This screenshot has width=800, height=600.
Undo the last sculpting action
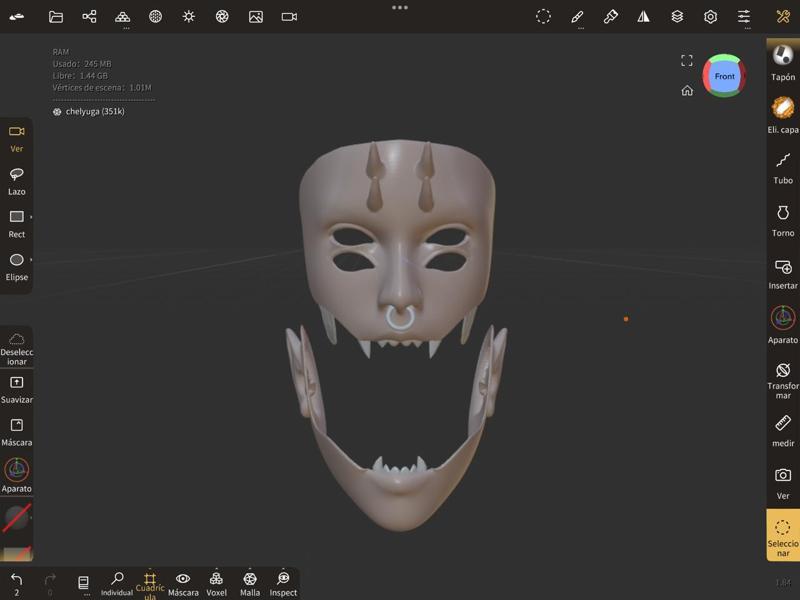16,577
